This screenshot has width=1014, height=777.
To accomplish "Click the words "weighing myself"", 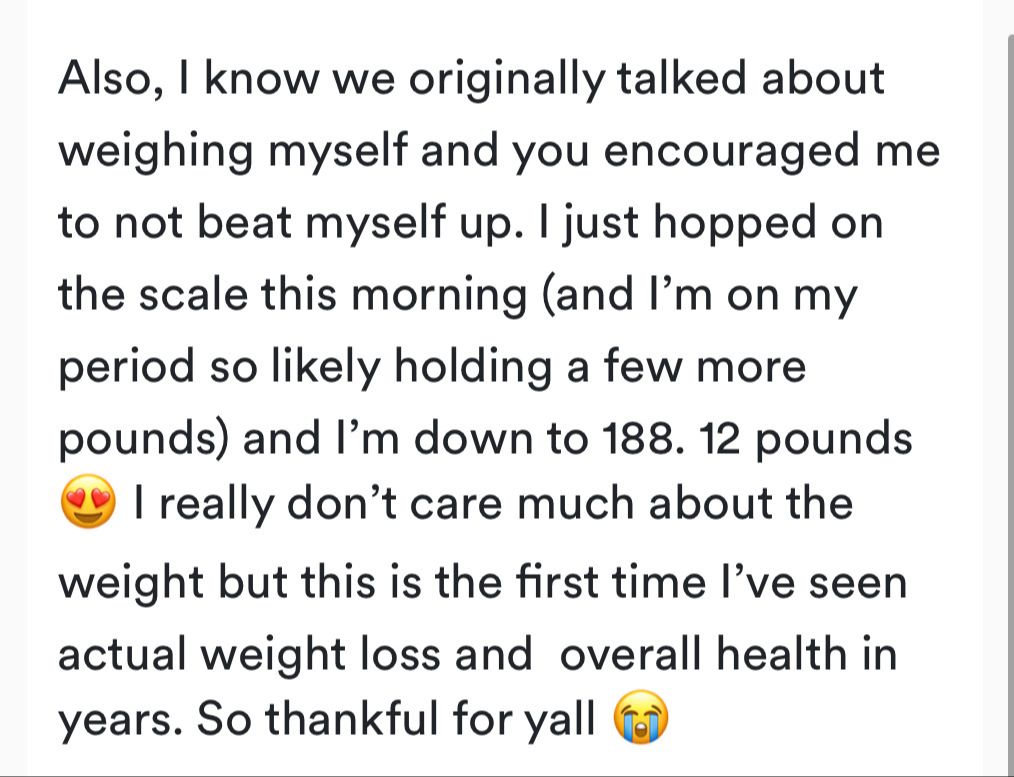I will 233,152.
